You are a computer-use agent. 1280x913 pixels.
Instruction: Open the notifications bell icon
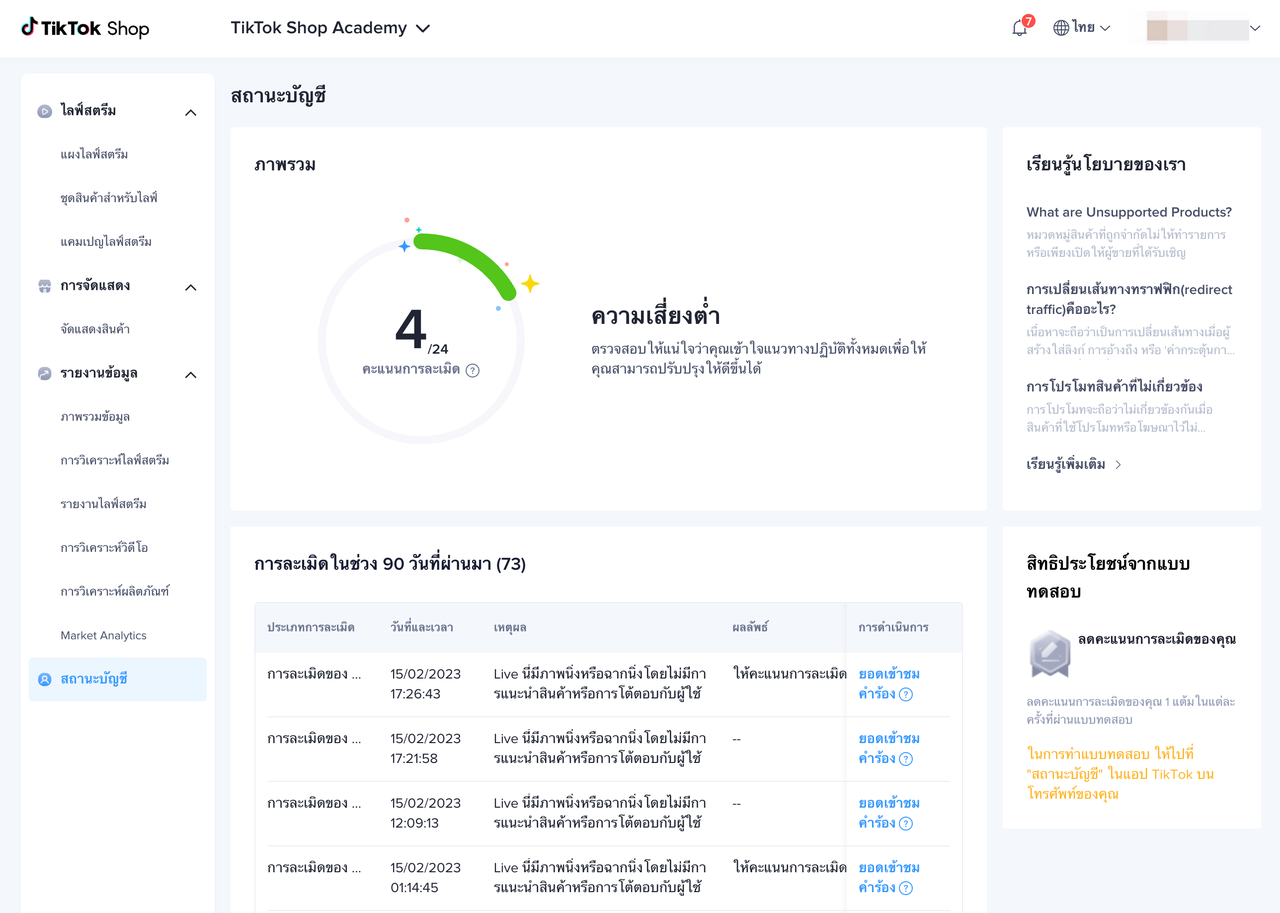coord(1019,28)
